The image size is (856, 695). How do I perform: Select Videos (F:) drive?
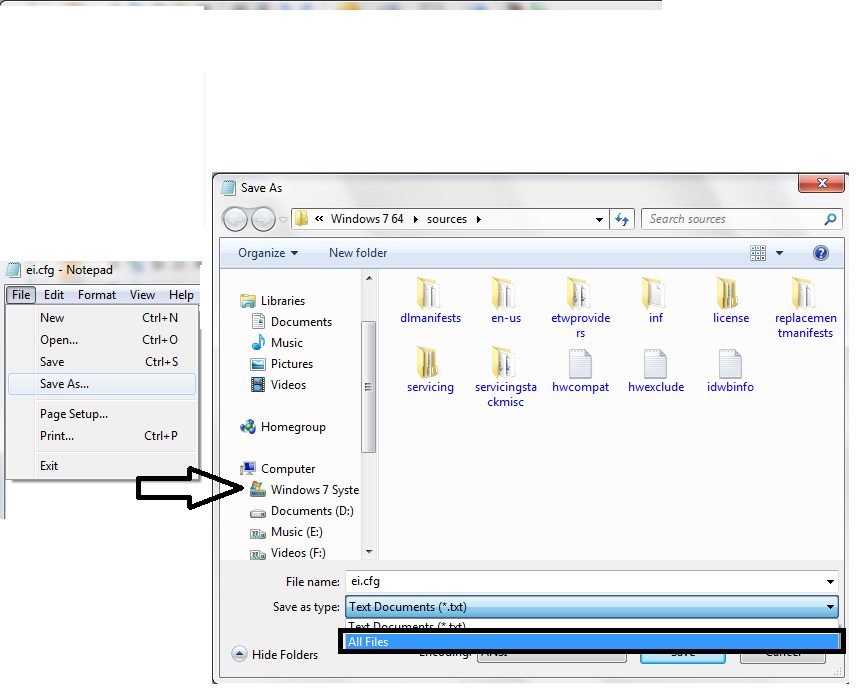tap(288, 553)
